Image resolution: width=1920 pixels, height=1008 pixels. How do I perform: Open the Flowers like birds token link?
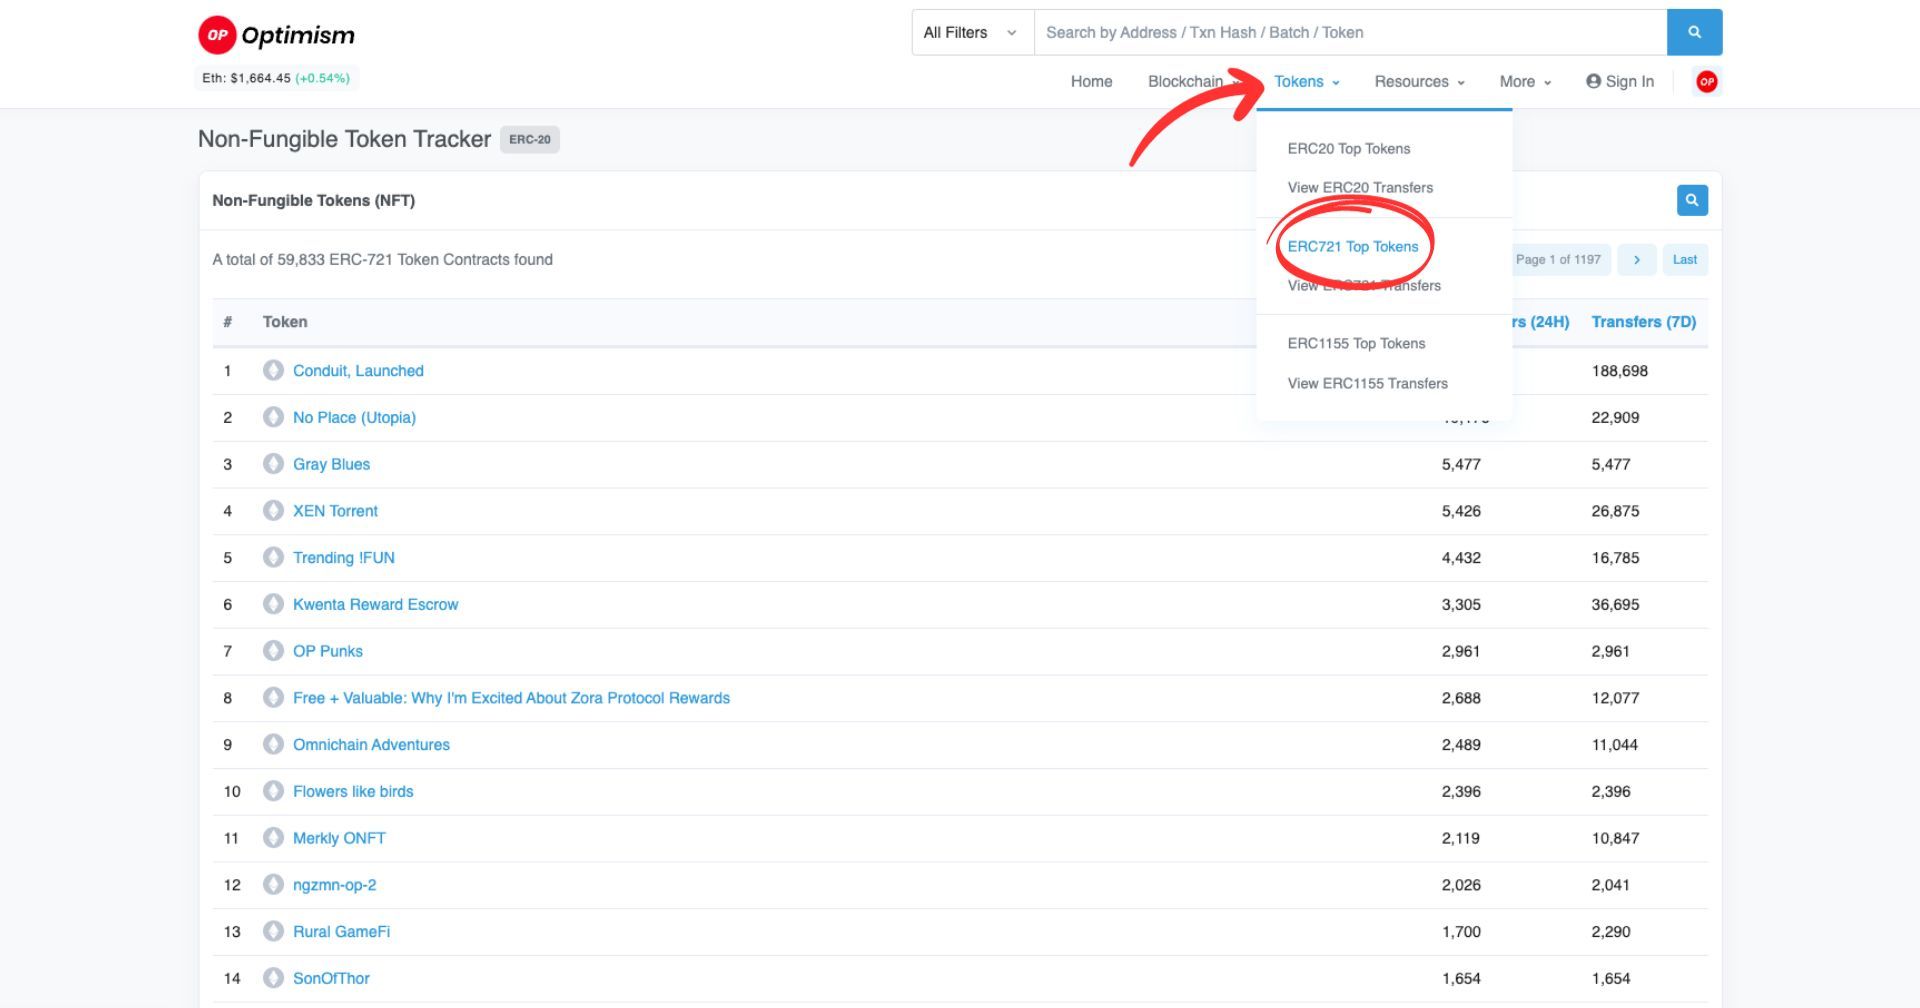click(x=353, y=792)
